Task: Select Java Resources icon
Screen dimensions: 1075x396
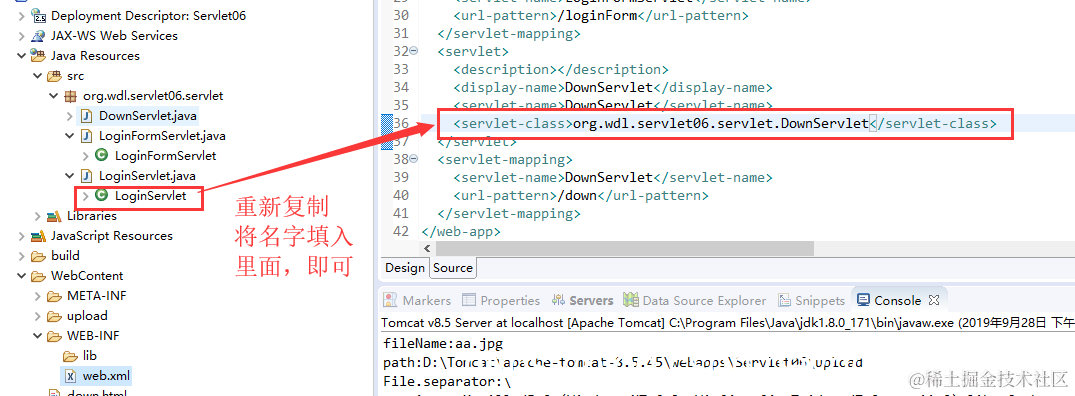Action: tap(38, 55)
